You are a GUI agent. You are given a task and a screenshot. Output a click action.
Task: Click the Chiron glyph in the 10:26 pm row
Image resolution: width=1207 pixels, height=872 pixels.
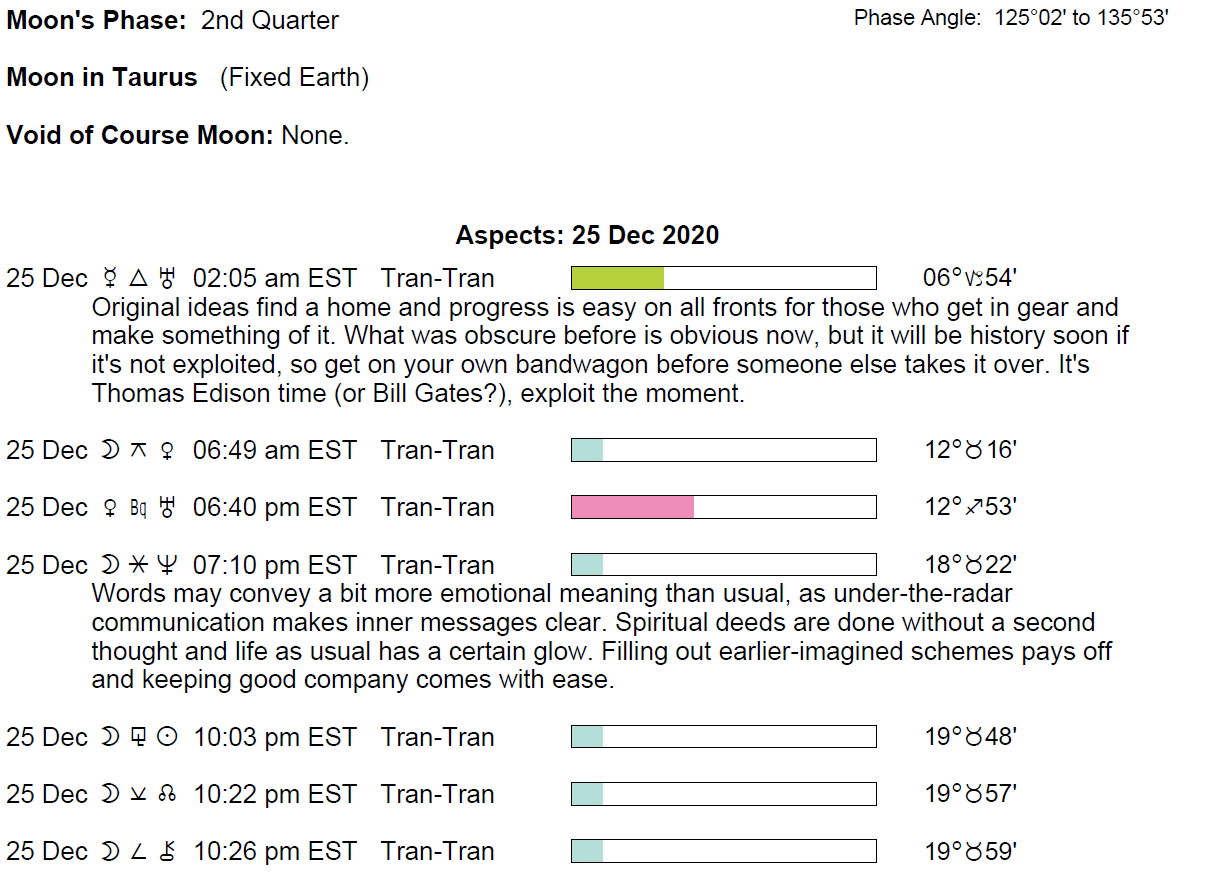(168, 852)
